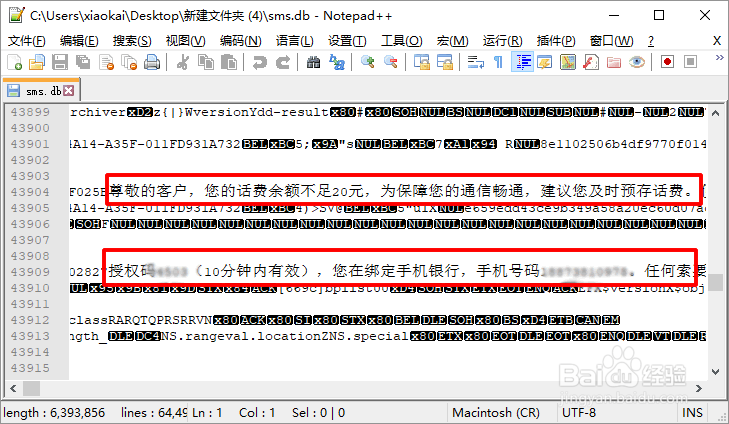Zoom in using the magnifier plus icon
This screenshot has width=729, height=424.
[x=367, y=62]
